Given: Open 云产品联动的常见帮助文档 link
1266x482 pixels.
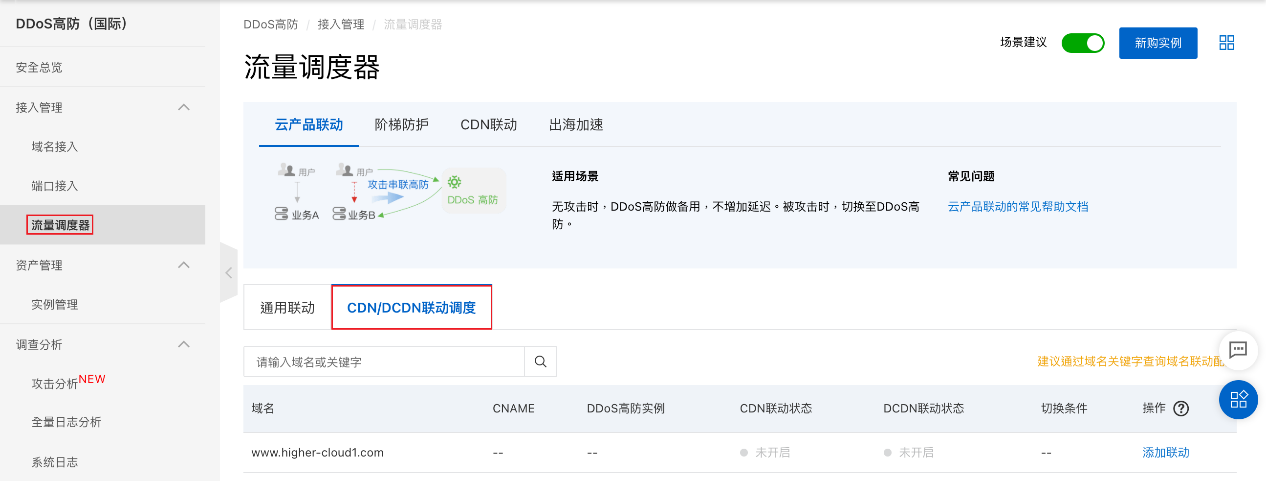Looking at the screenshot, I should click(1017, 206).
